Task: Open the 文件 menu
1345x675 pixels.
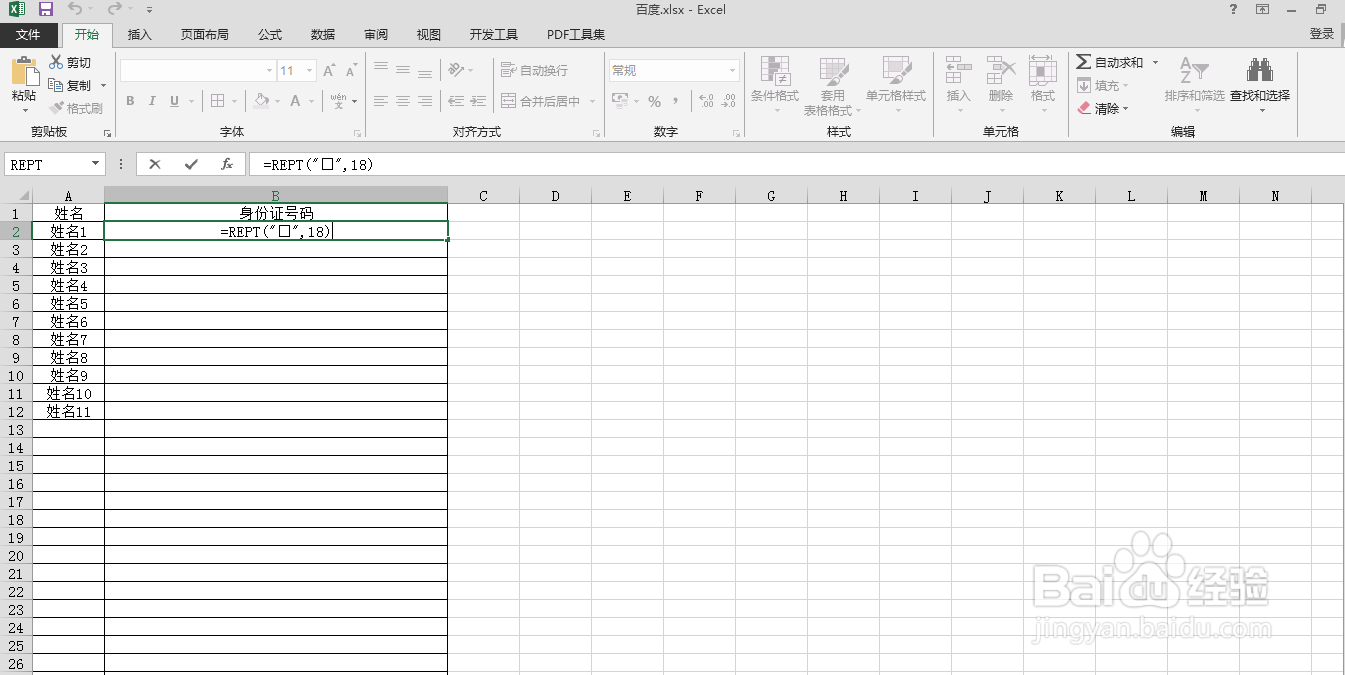Action: point(29,33)
